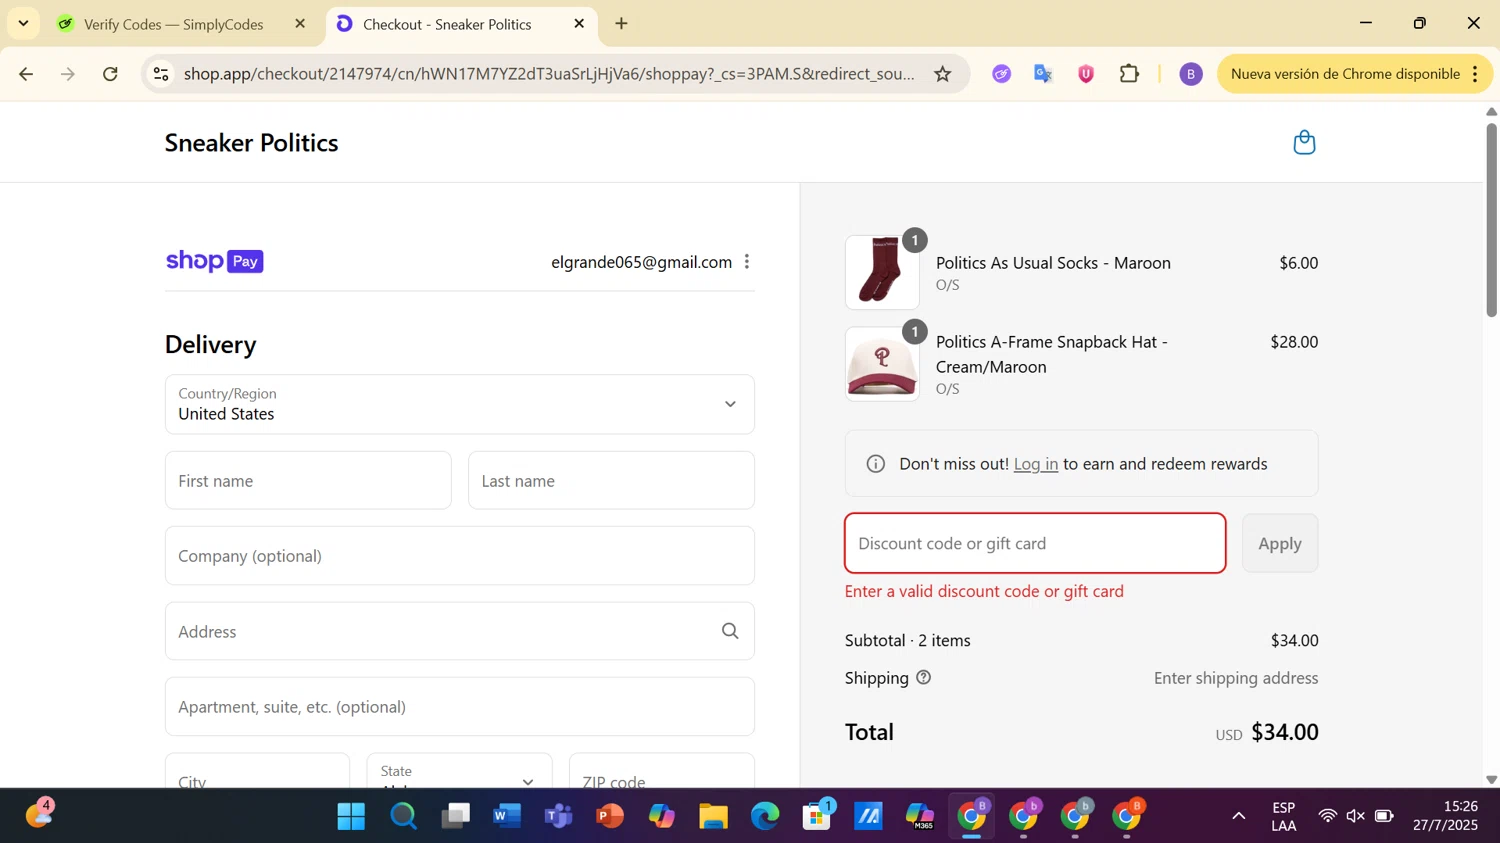Open the Chrome profile avatar B
The width and height of the screenshot is (1500, 843).
click(1190, 74)
